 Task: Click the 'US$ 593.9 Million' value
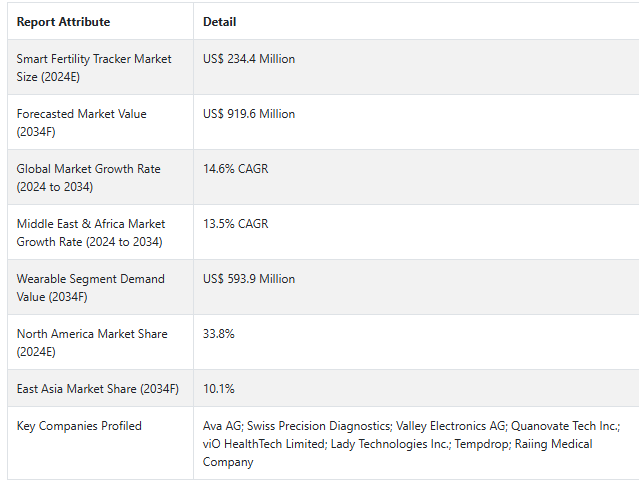tap(249, 279)
